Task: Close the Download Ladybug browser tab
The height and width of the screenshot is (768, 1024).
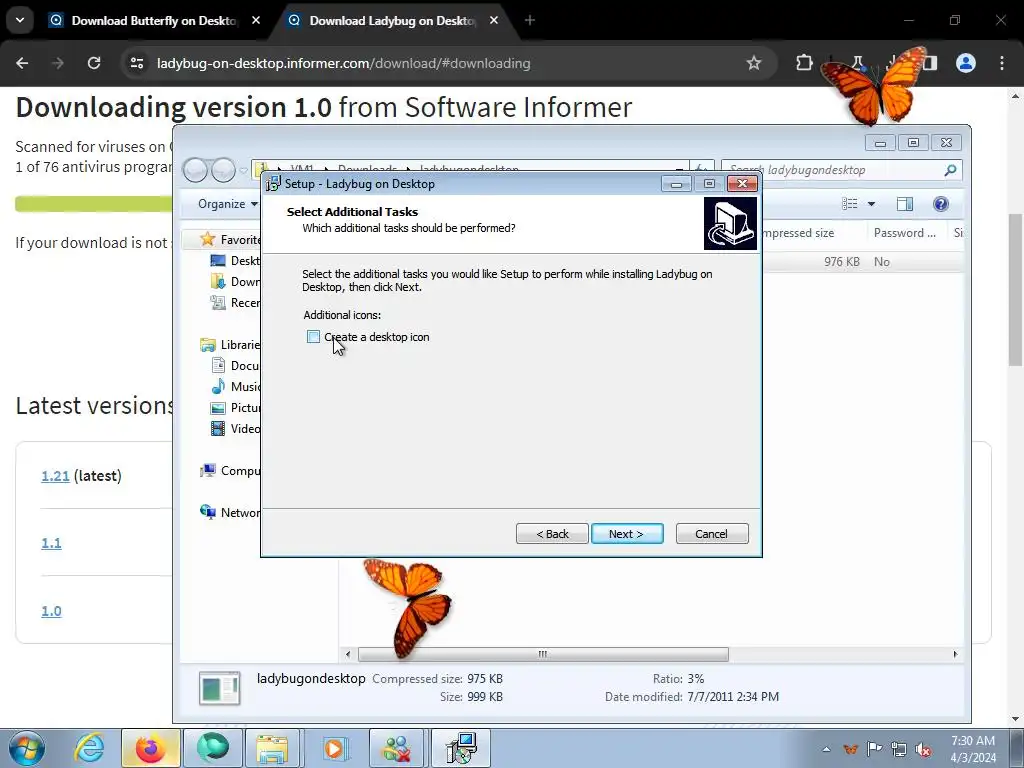Action: point(494,21)
